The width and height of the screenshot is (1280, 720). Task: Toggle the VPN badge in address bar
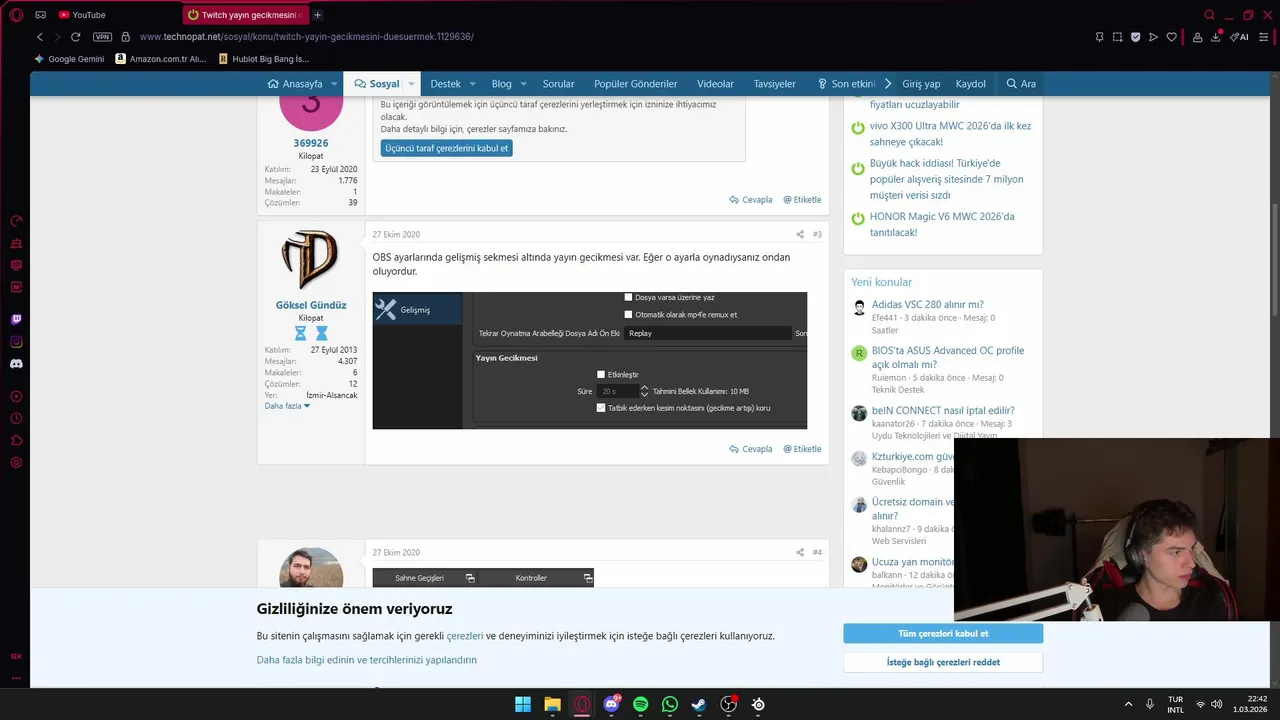(x=102, y=37)
